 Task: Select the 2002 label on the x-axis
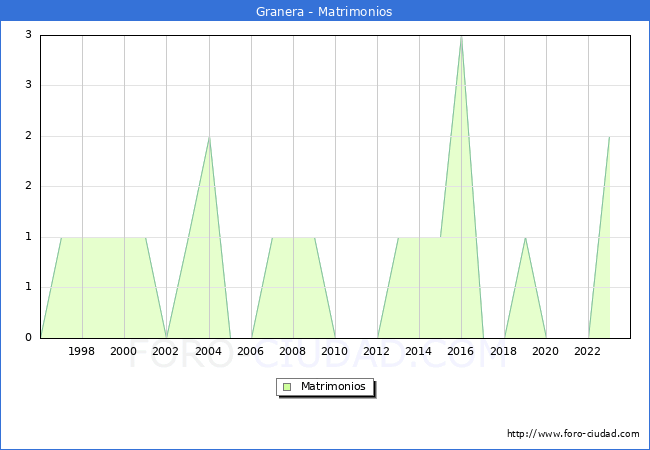166,351
